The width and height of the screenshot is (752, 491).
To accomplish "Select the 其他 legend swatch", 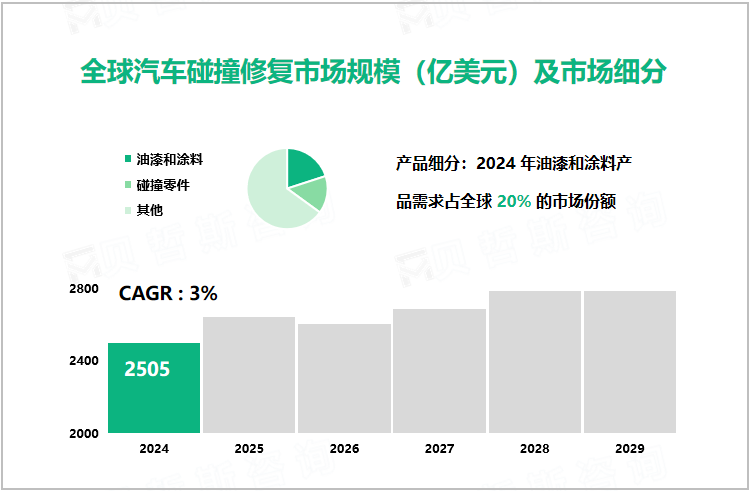I will click(128, 210).
